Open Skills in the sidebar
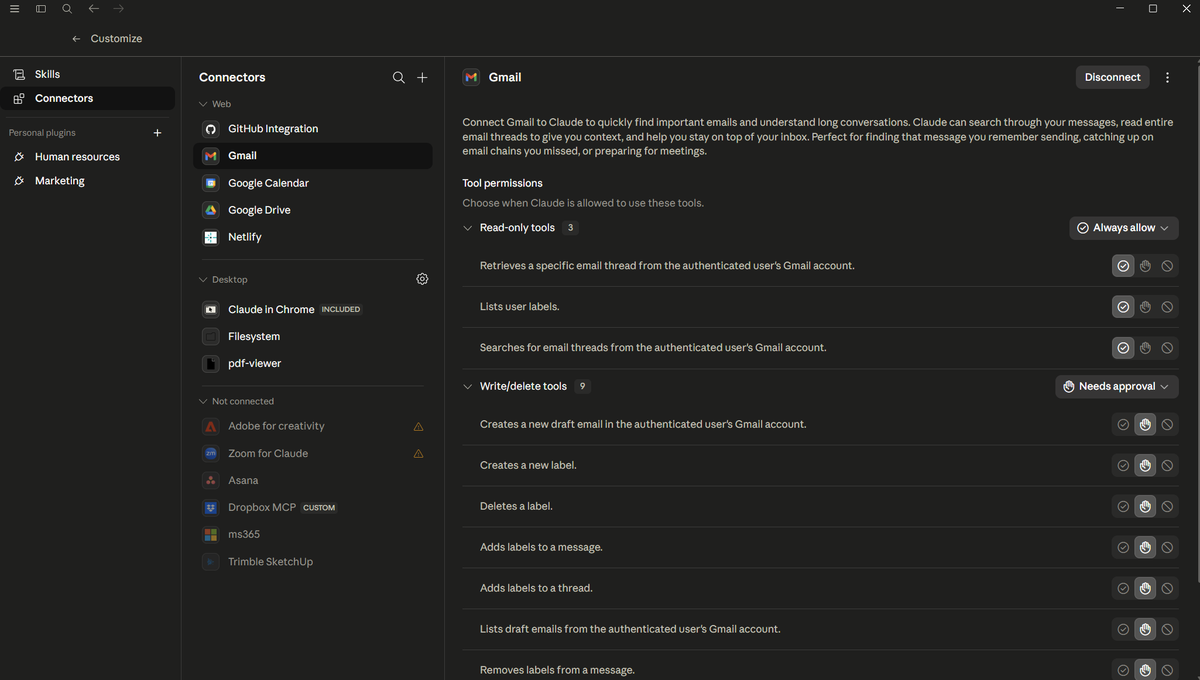The height and width of the screenshot is (680, 1200). [x=88, y=74]
